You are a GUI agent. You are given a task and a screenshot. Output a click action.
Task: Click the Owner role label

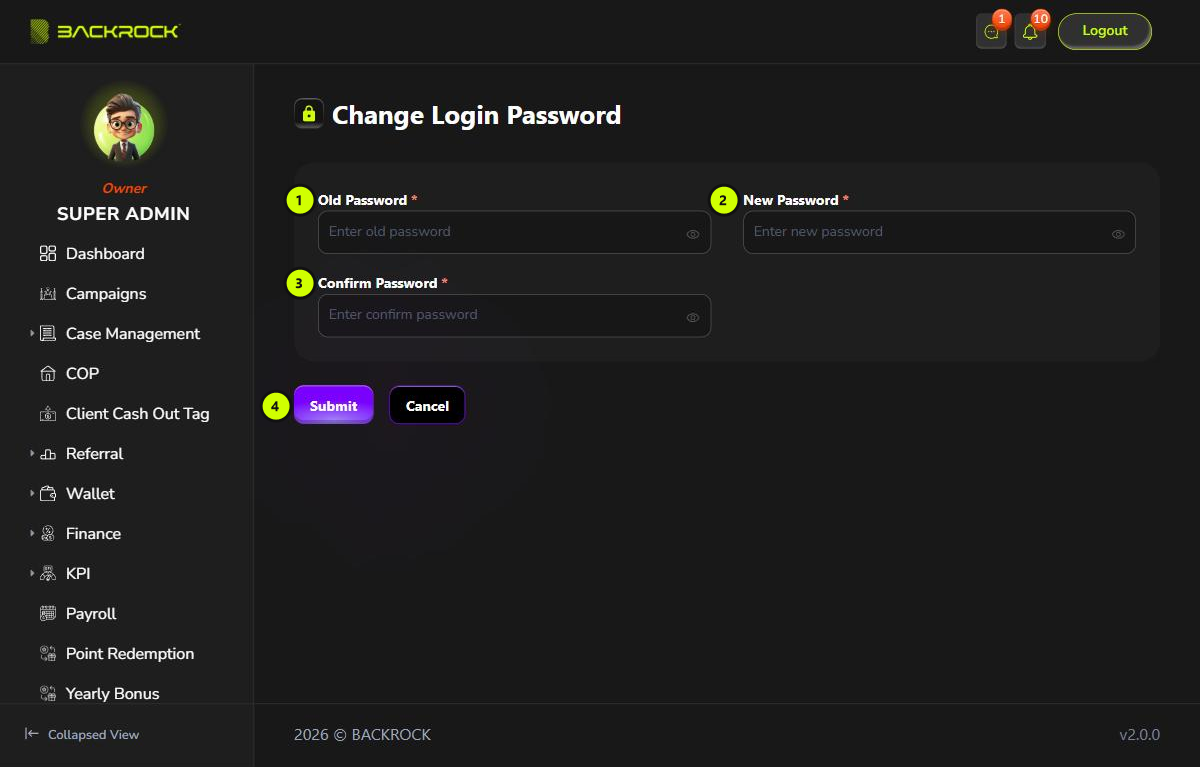point(124,188)
